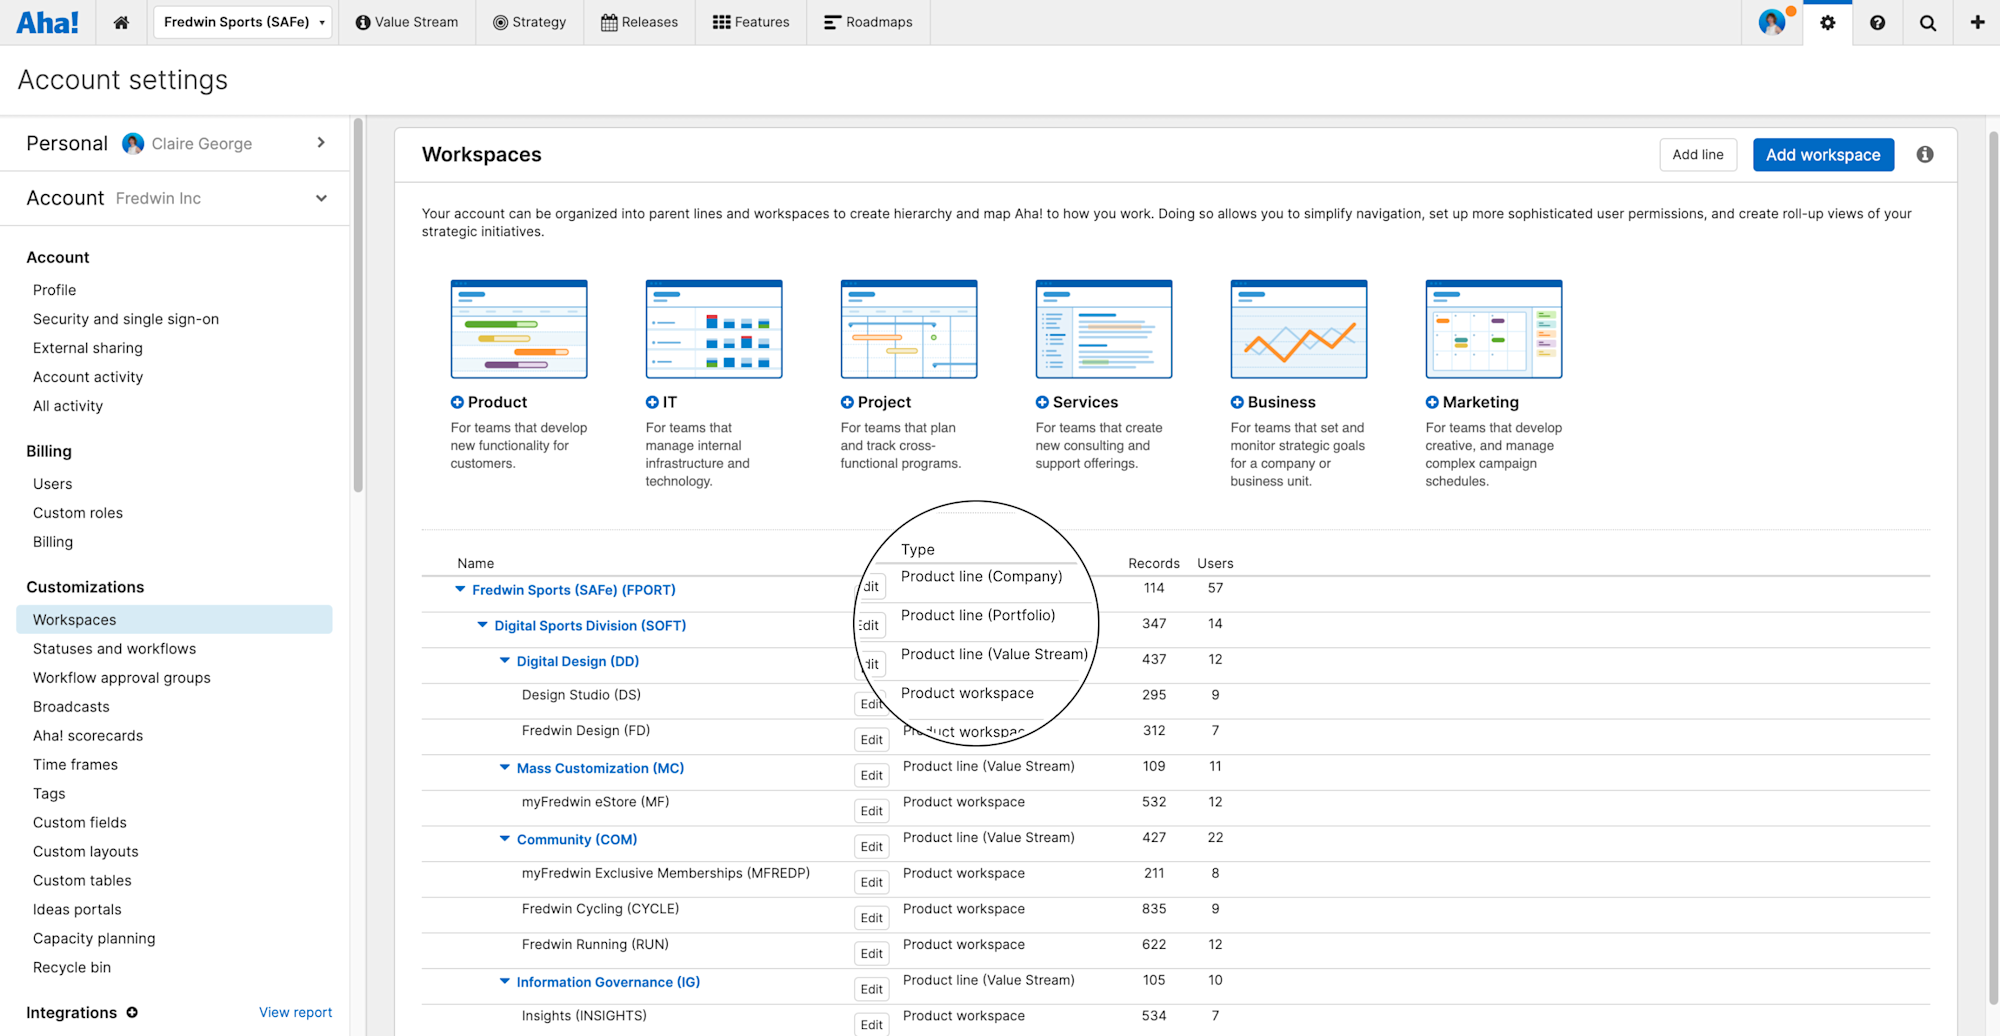Screen dimensions: 2000x1036
Task: Select the Services workspace type thumbnail
Action: click(x=1104, y=329)
